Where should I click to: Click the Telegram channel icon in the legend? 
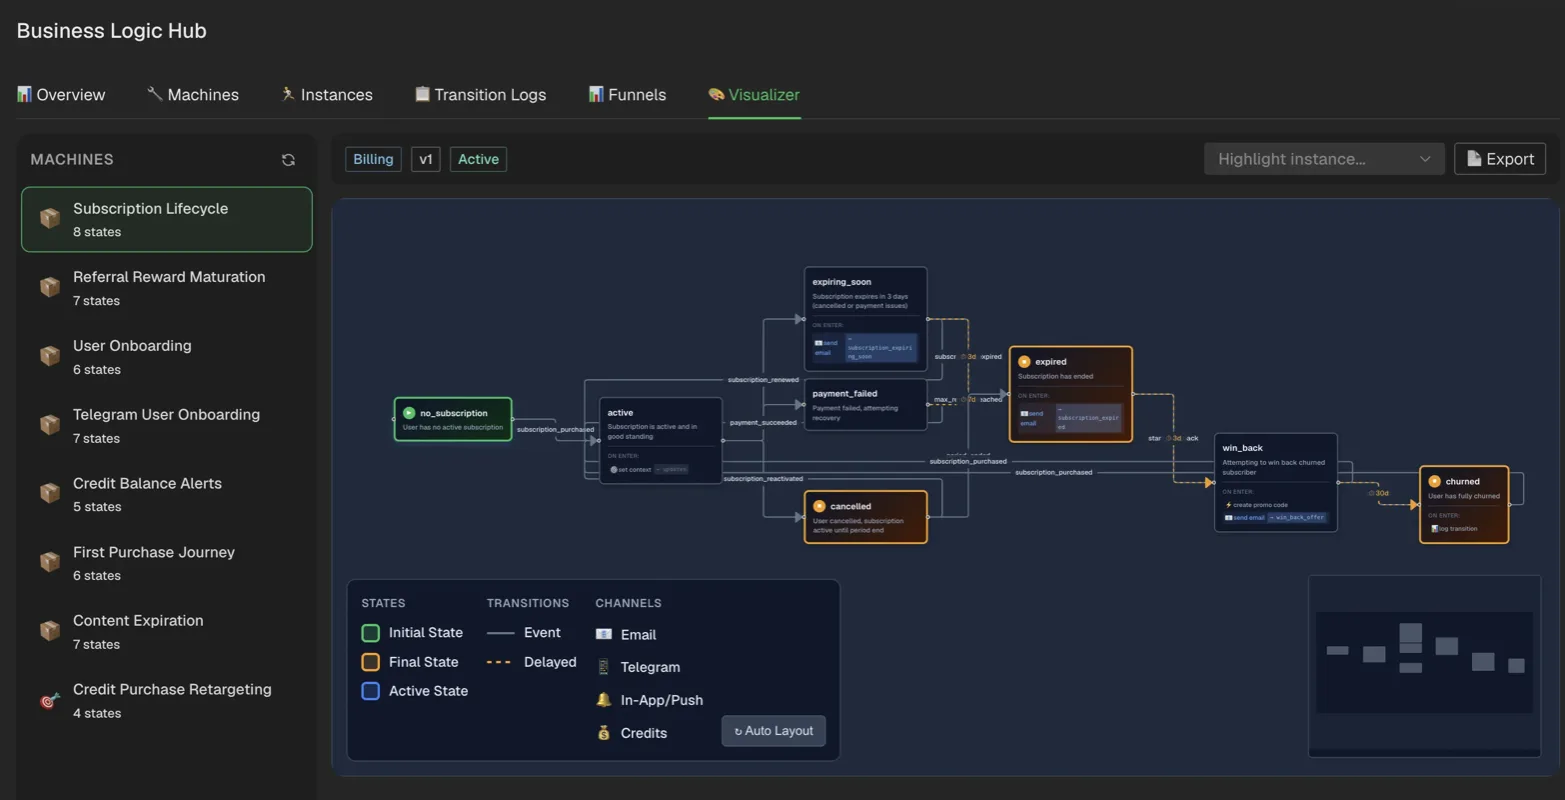pyautogui.click(x=603, y=667)
